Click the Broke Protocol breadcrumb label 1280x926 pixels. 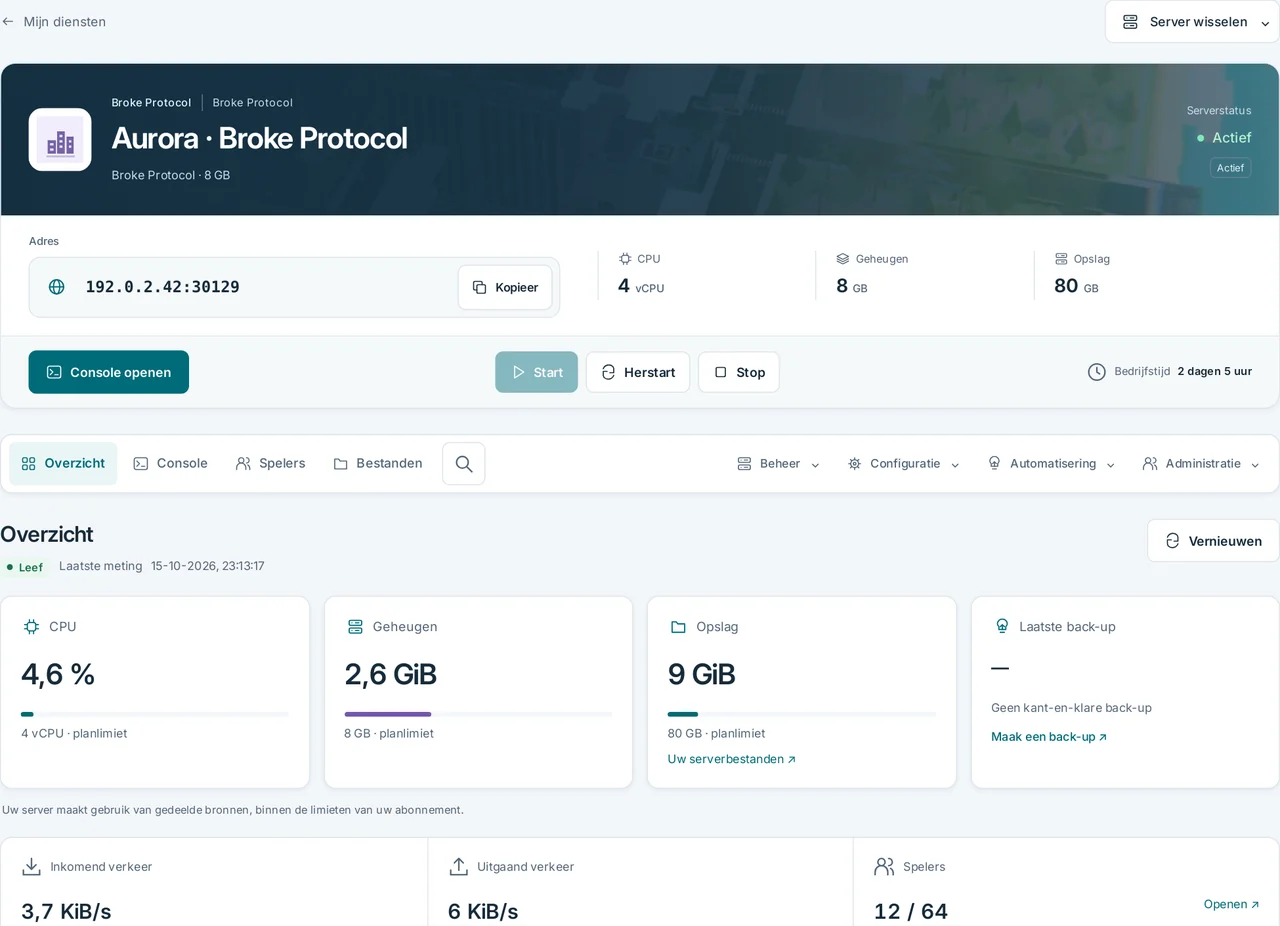[151, 103]
